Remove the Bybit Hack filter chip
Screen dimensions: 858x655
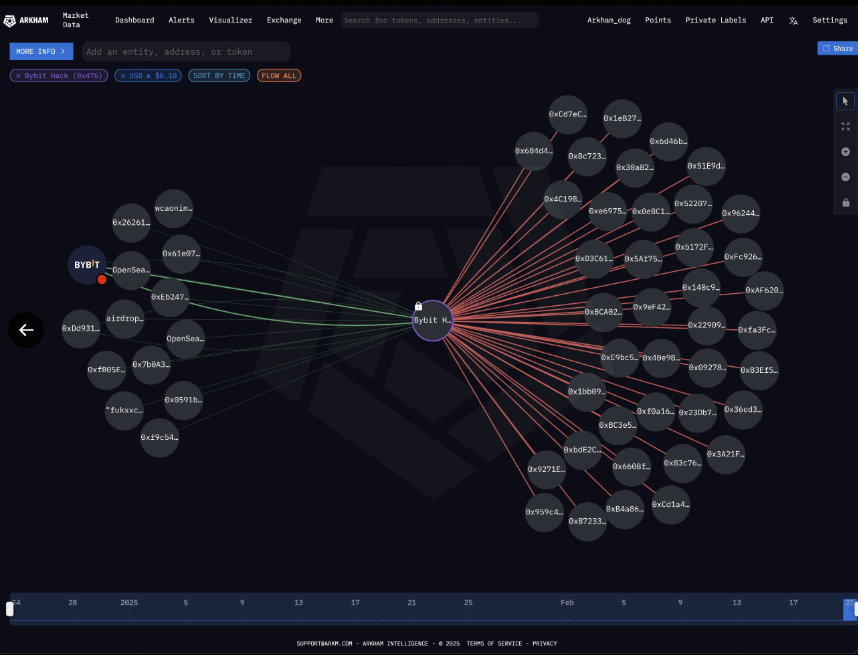[x=18, y=76]
